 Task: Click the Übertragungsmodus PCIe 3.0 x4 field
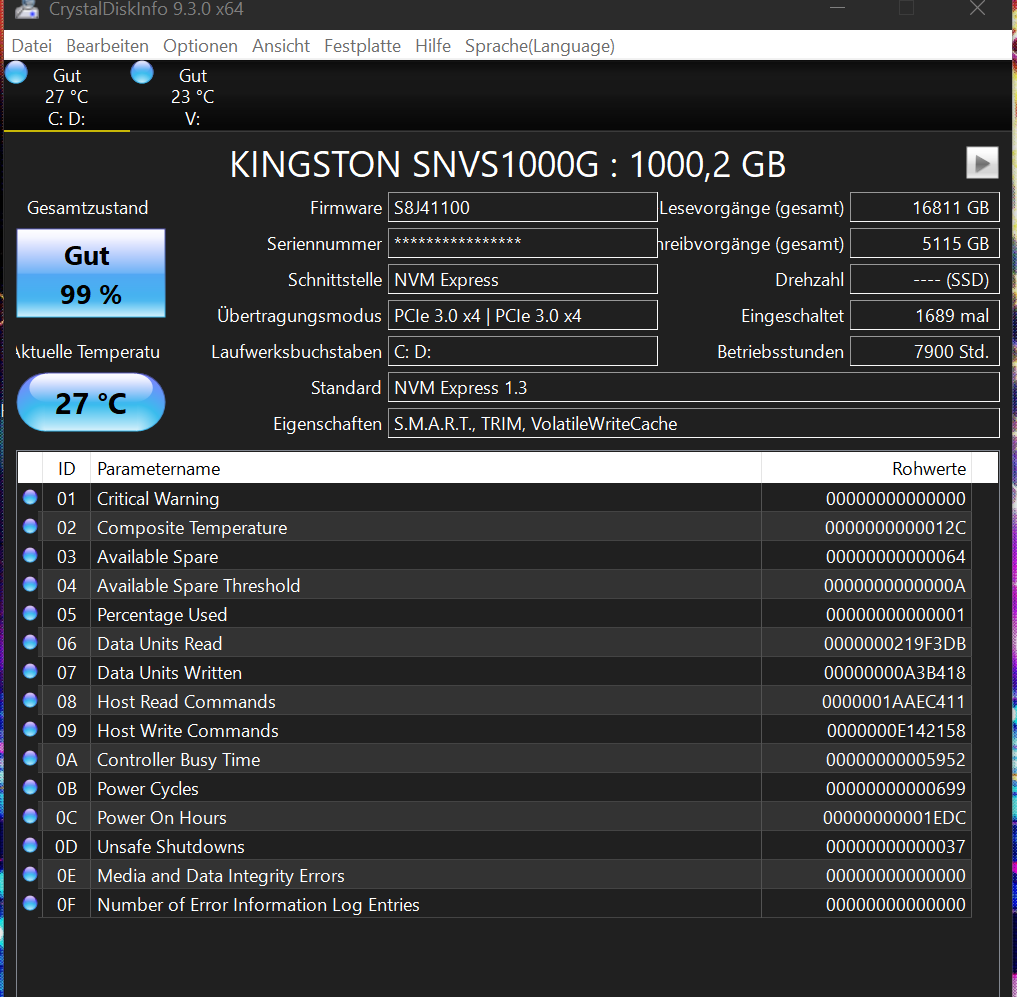(523, 315)
